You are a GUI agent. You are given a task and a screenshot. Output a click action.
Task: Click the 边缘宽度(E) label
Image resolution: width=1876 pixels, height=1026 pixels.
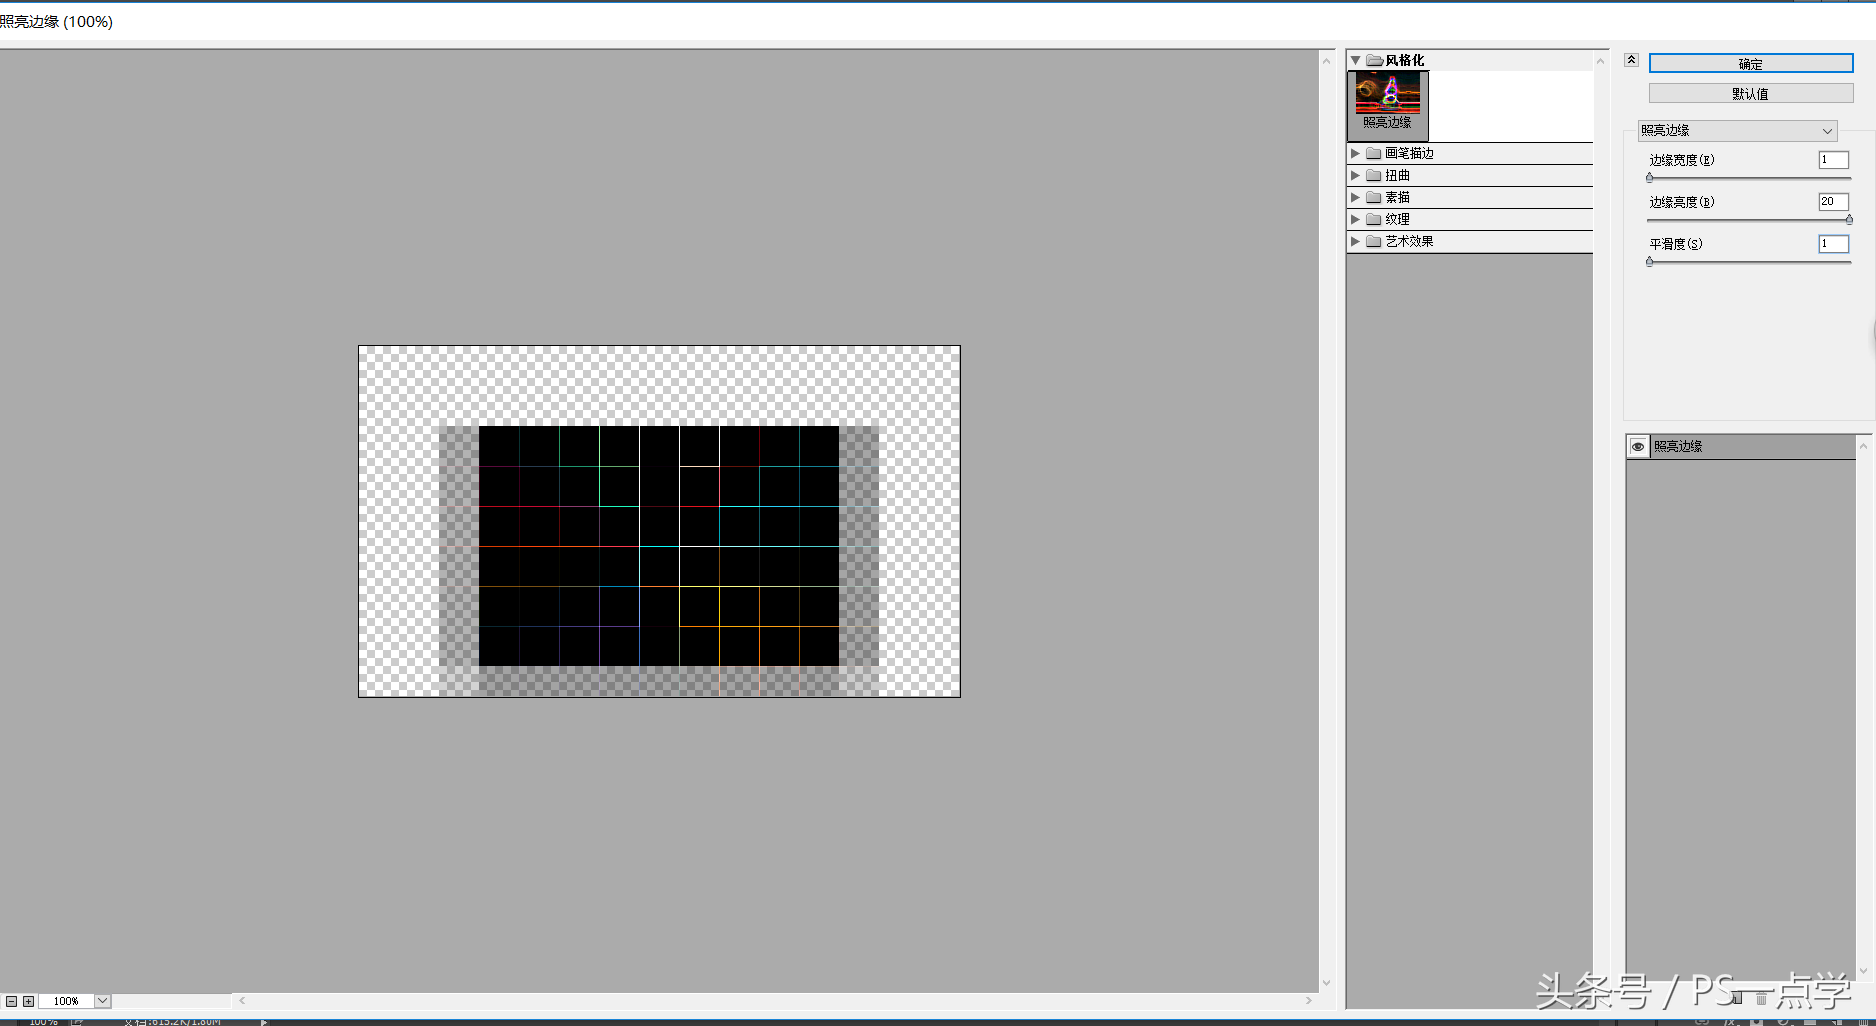(x=1682, y=159)
